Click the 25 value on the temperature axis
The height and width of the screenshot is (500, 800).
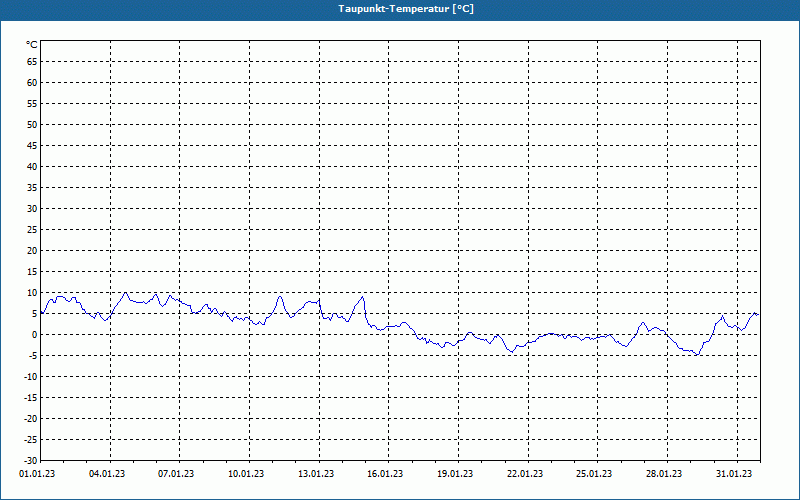pos(32,230)
